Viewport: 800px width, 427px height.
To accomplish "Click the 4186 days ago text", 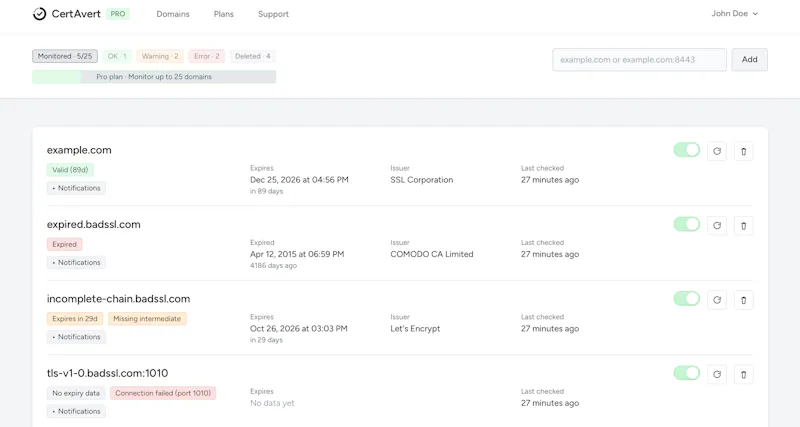I will (x=273, y=266).
